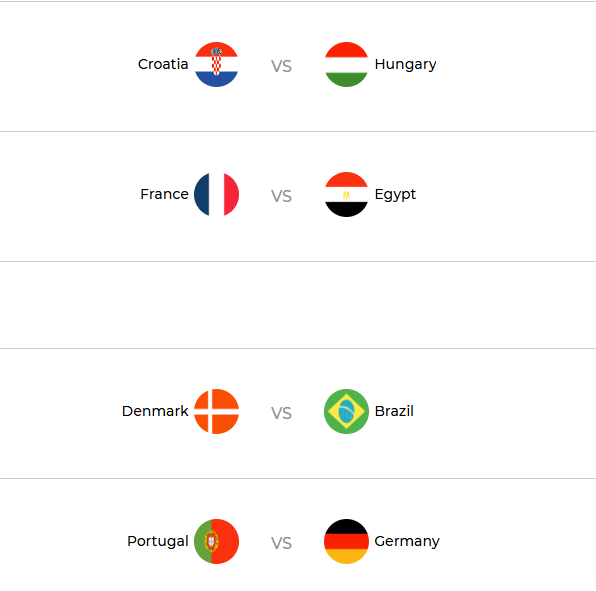Image resolution: width=596 pixels, height=591 pixels.
Task: Select the France flag icon
Action: pyautogui.click(x=216, y=195)
